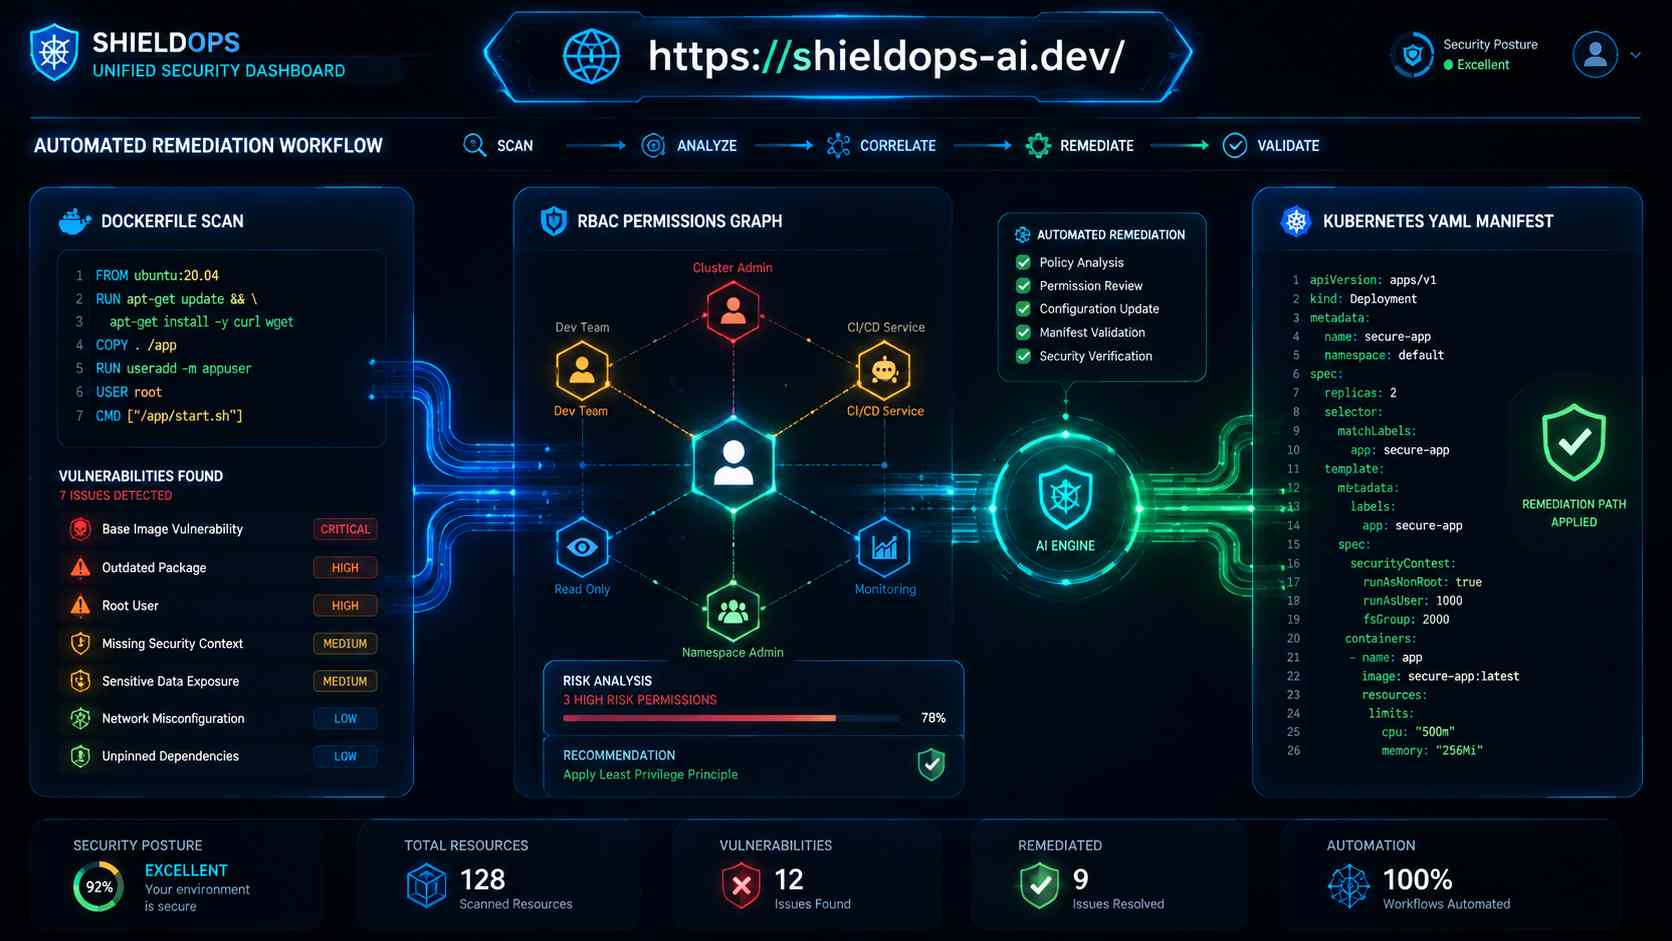The image size is (1672, 941).
Task: Click the Remediated green check shield icon
Action: tap(1039, 885)
